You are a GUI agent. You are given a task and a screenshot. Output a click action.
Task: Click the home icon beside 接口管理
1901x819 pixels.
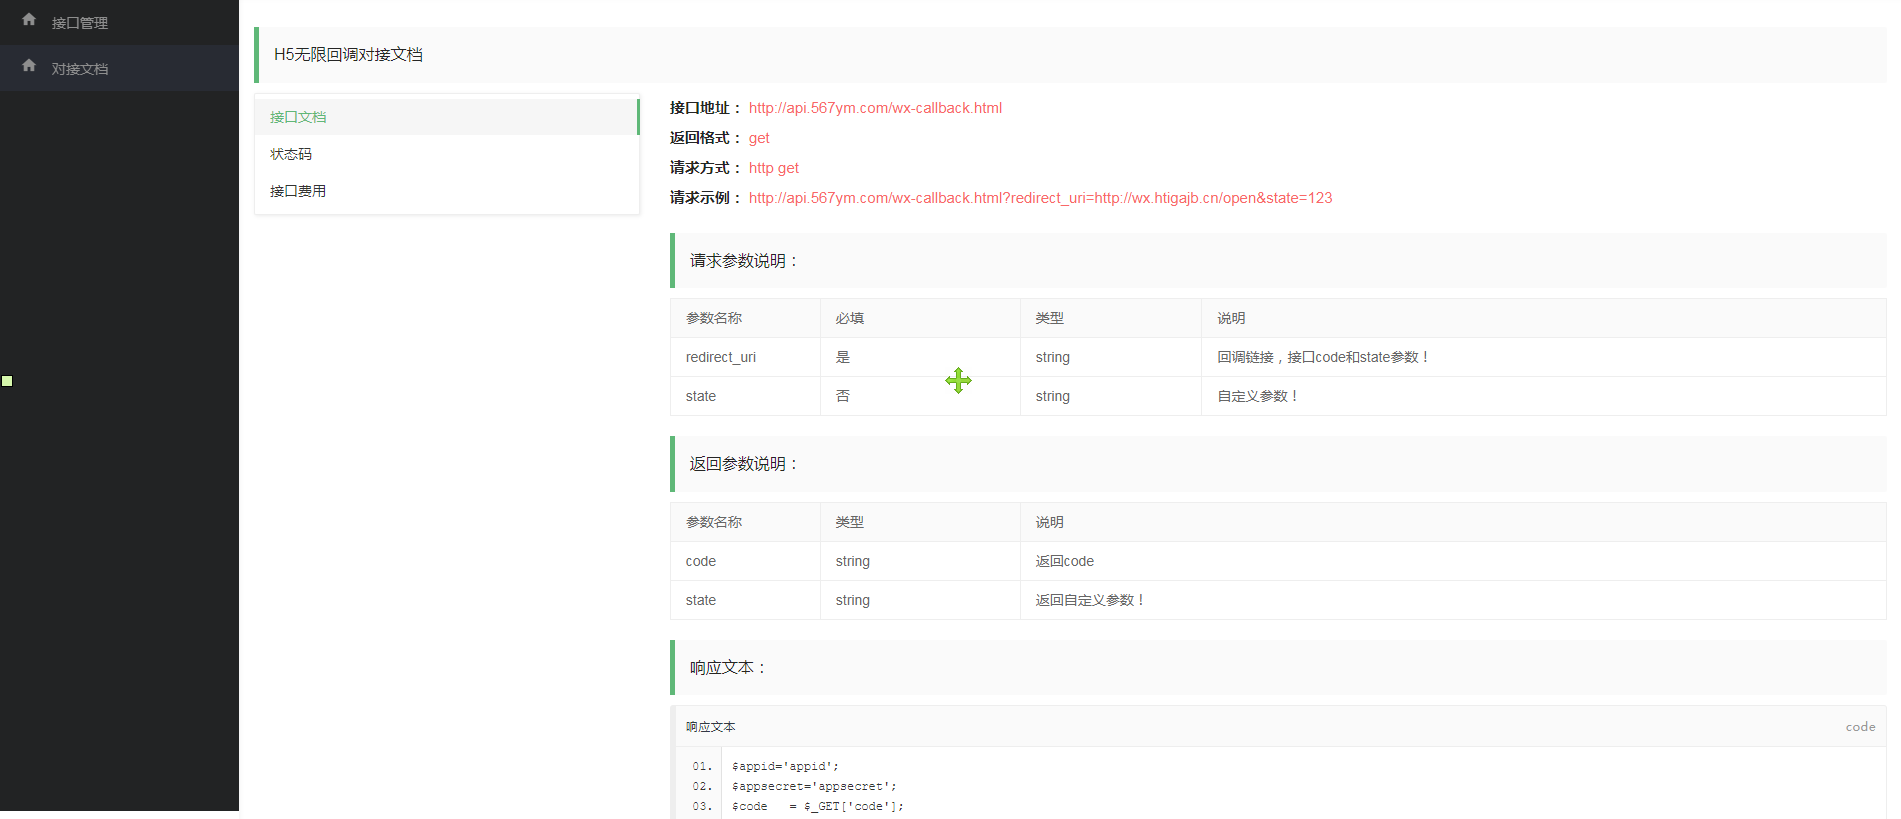point(29,20)
